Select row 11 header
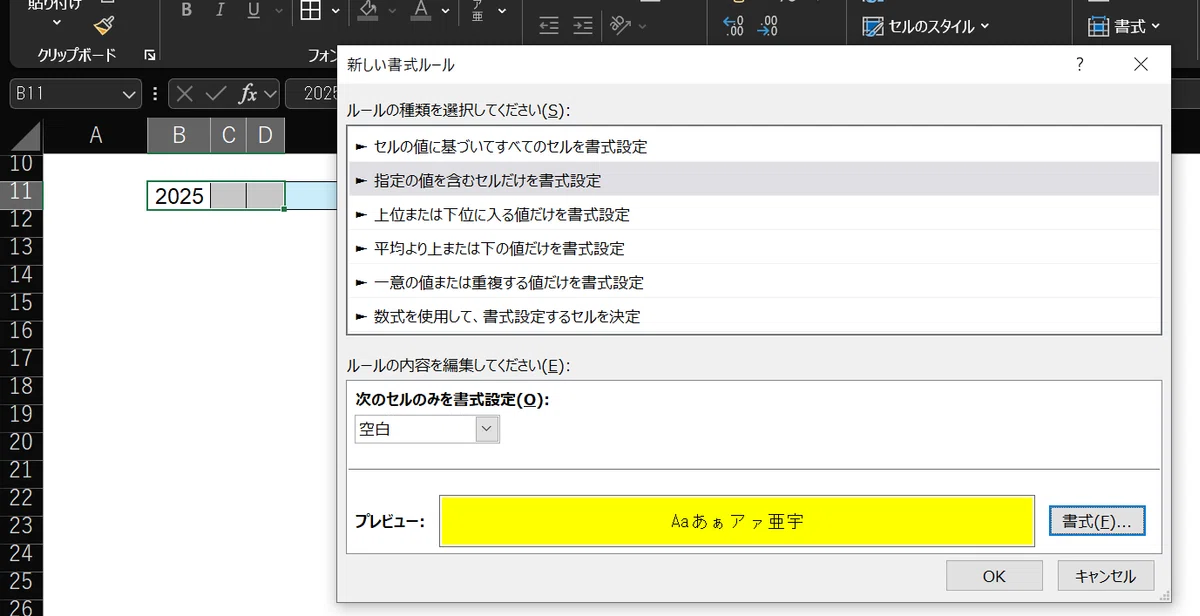Image resolution: width=1200 pixels, height=616 pixels. [x=21, y=193]
